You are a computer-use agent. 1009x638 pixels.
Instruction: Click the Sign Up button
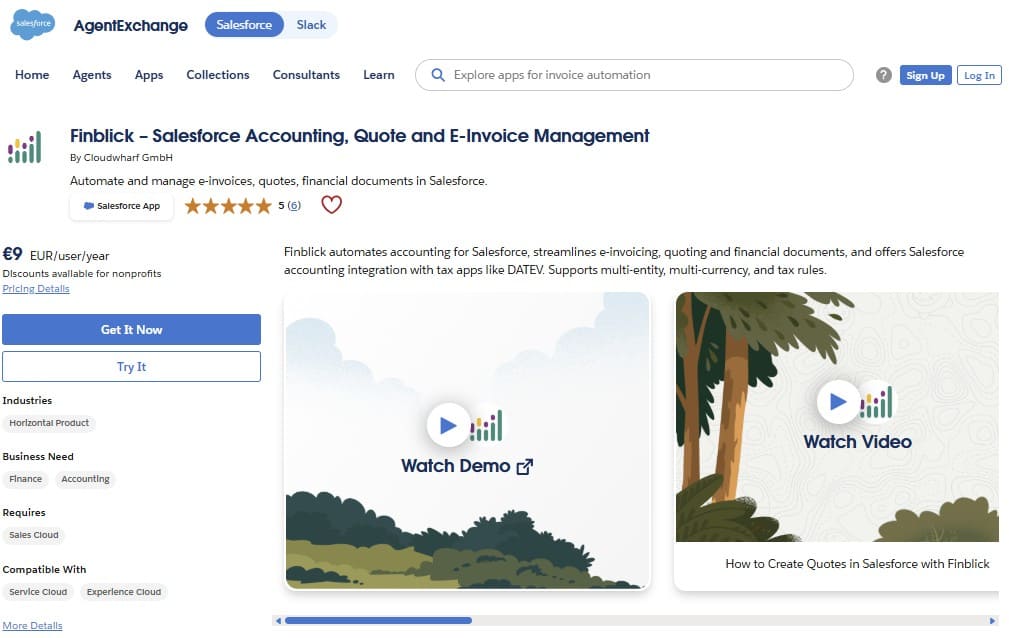coord(925,75)
